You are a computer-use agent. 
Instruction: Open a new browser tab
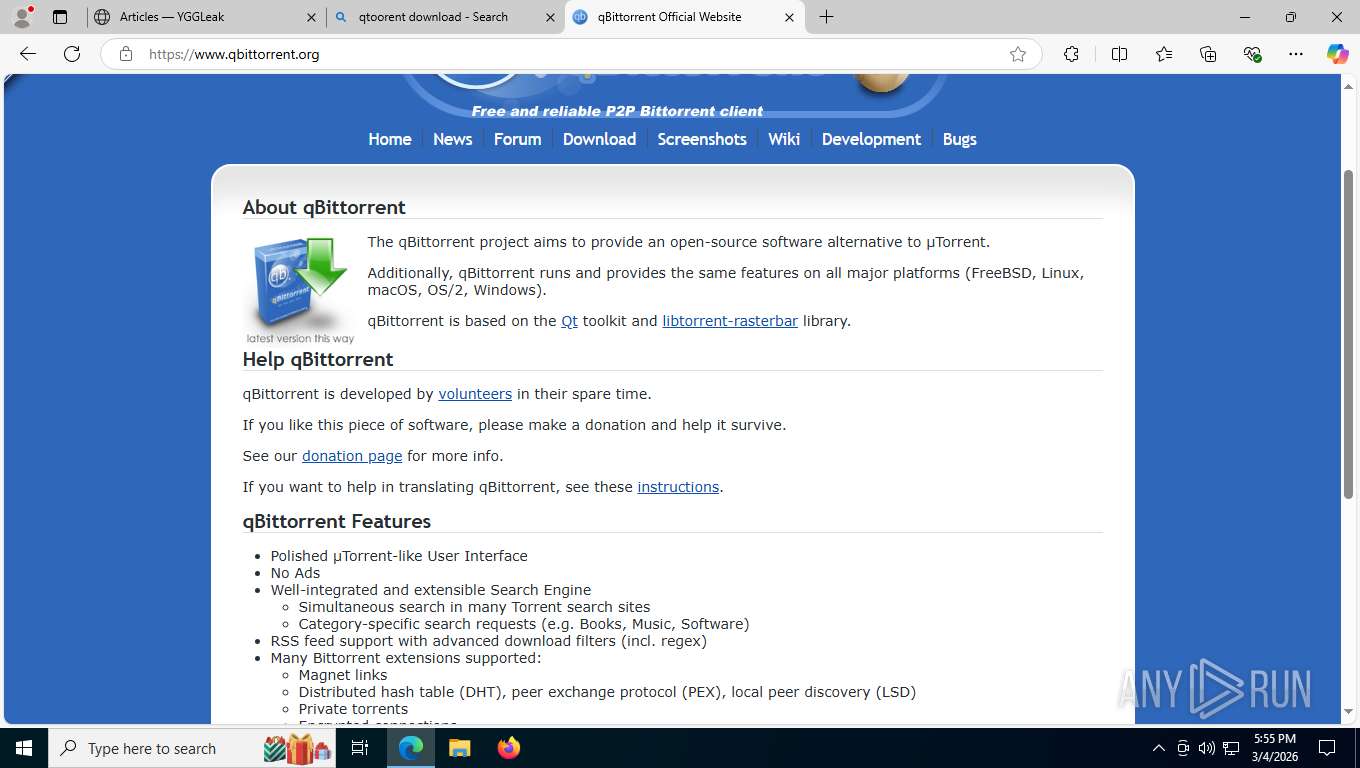click(x=826, y=17)
